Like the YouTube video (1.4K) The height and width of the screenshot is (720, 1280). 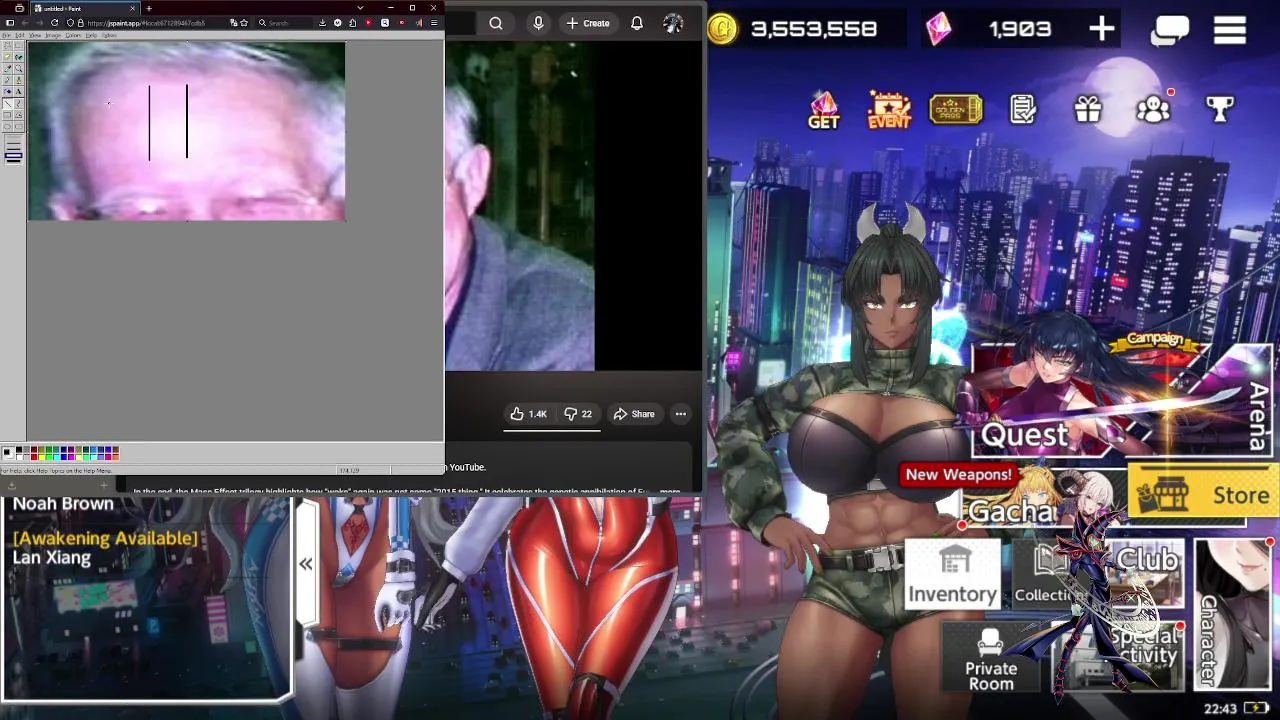529,414
